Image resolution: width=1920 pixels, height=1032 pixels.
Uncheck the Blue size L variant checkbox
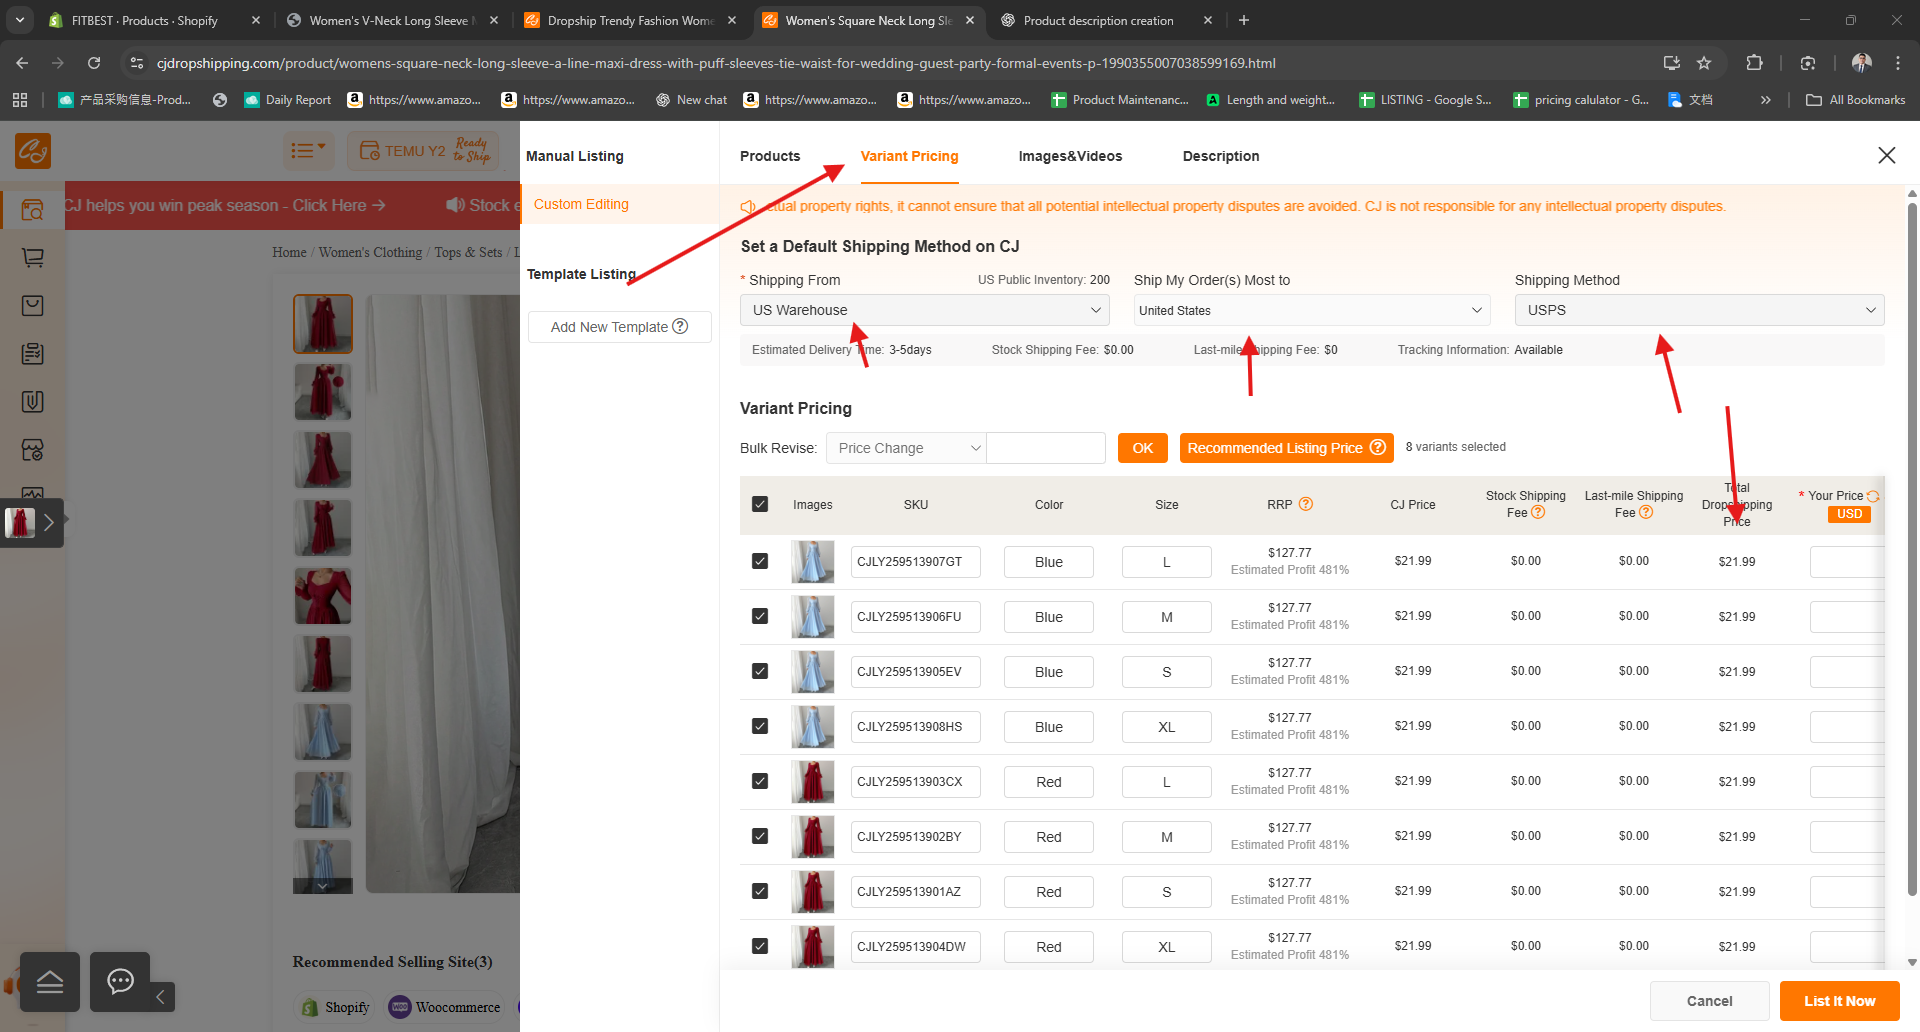760,561
